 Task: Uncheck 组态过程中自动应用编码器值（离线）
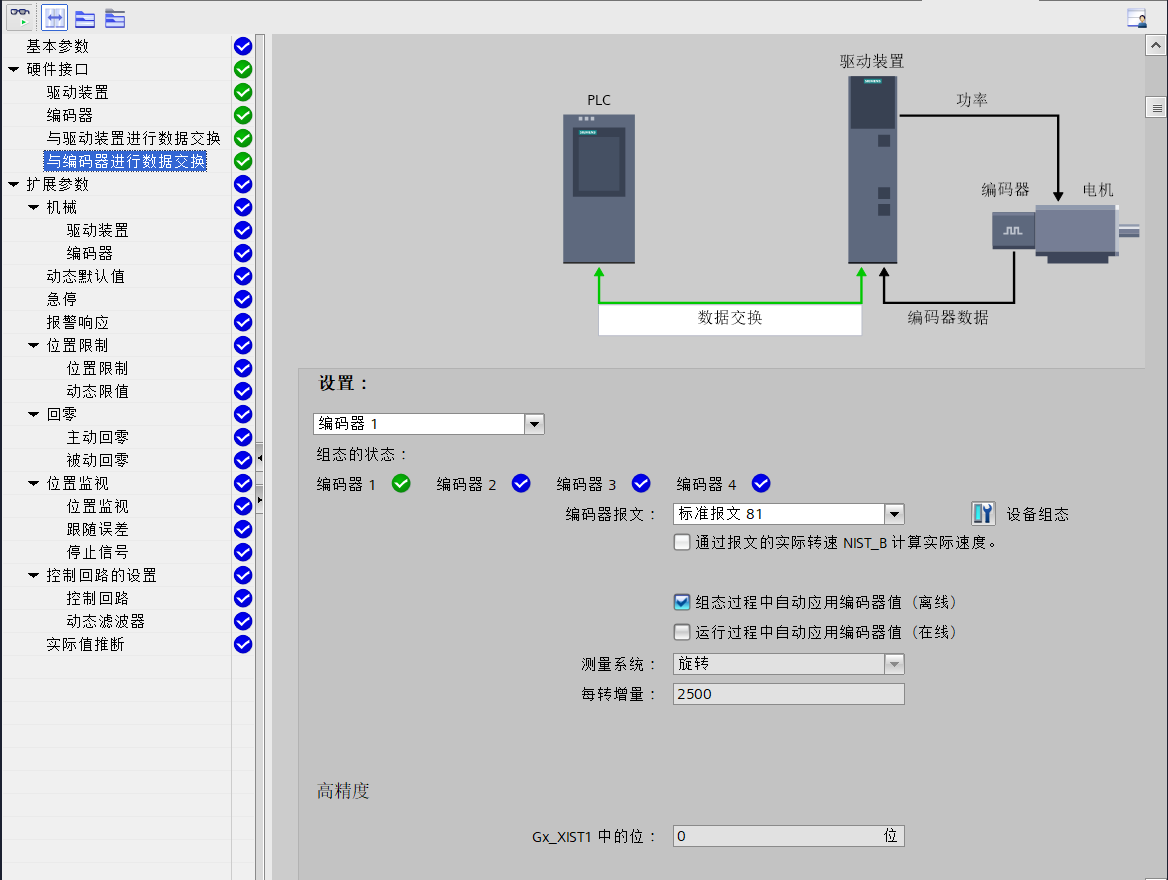click(x=682, y=602)
